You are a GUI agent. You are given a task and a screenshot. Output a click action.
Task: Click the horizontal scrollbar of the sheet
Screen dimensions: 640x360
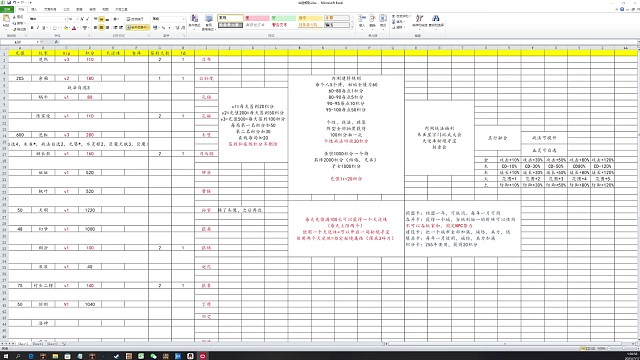coord(504,344)
